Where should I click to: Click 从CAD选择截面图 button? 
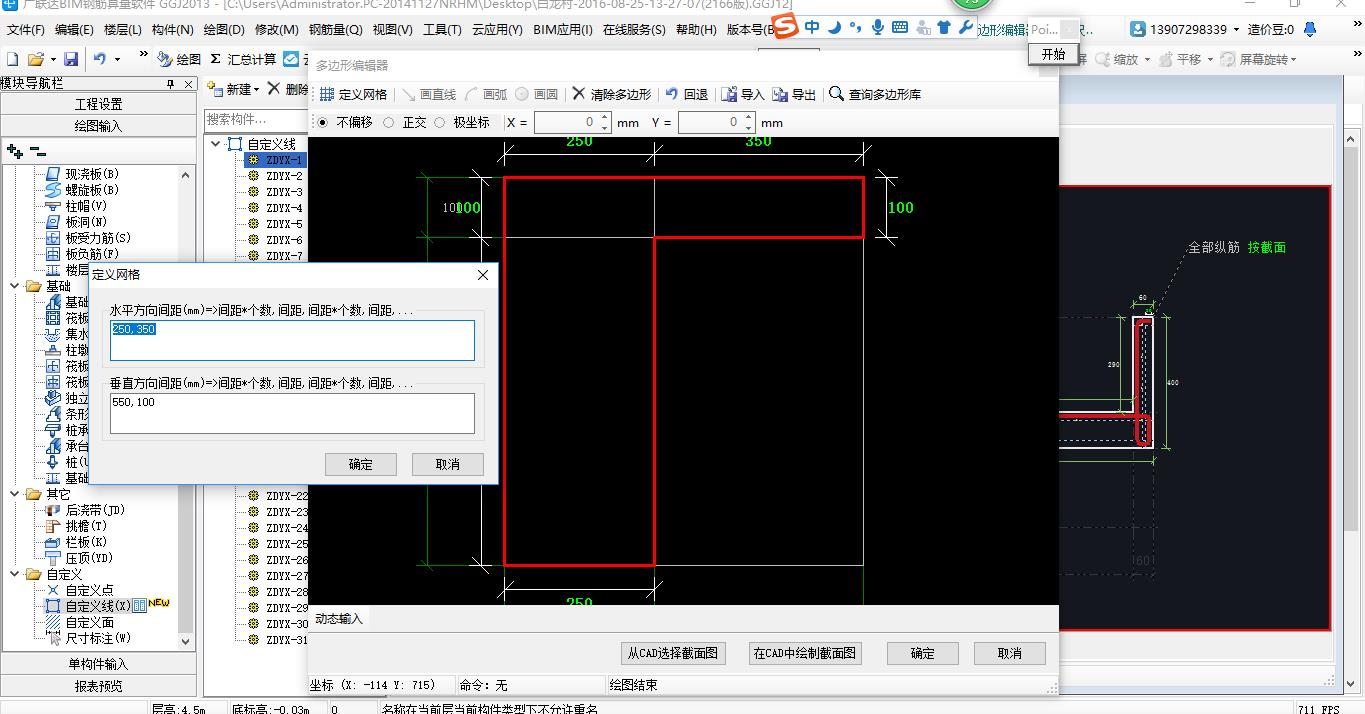pos(672,653)
